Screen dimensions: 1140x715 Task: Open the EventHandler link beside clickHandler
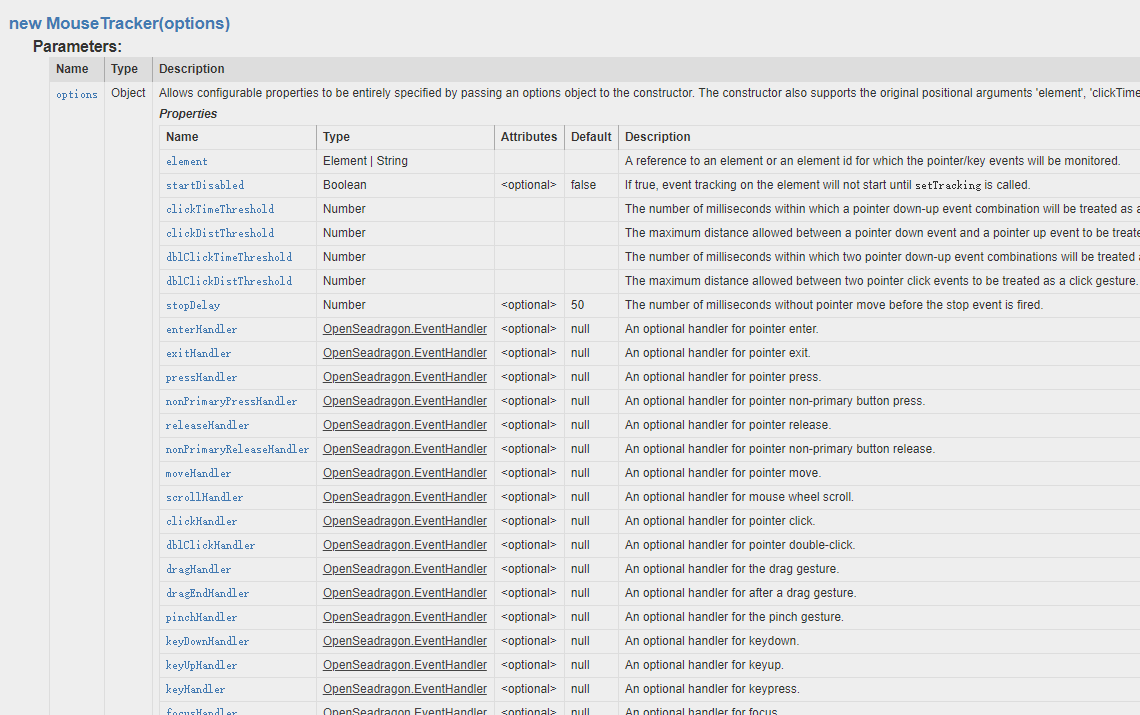click(x=404, y=521)
